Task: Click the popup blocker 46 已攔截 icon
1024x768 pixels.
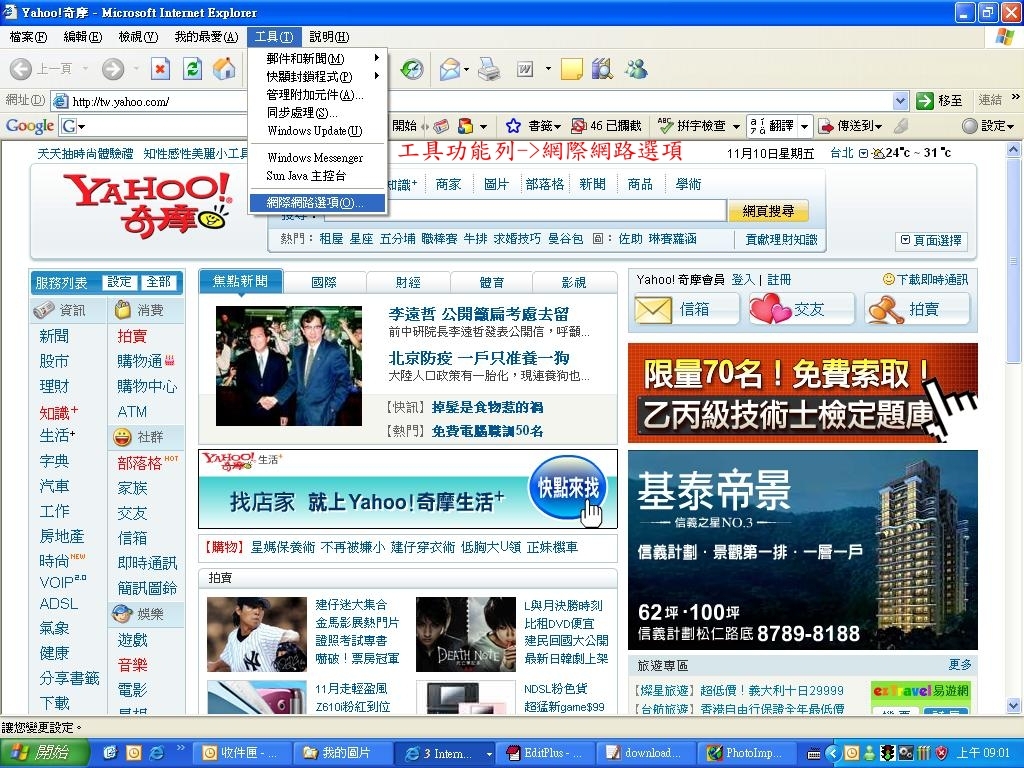Action: [x=579, y=125]
